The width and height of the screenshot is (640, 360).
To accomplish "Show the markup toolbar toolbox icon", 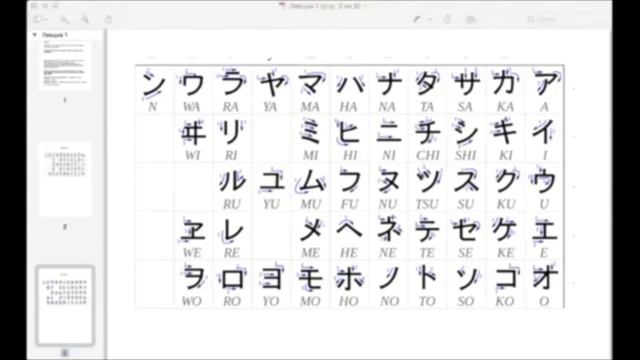I will point(471,19).
